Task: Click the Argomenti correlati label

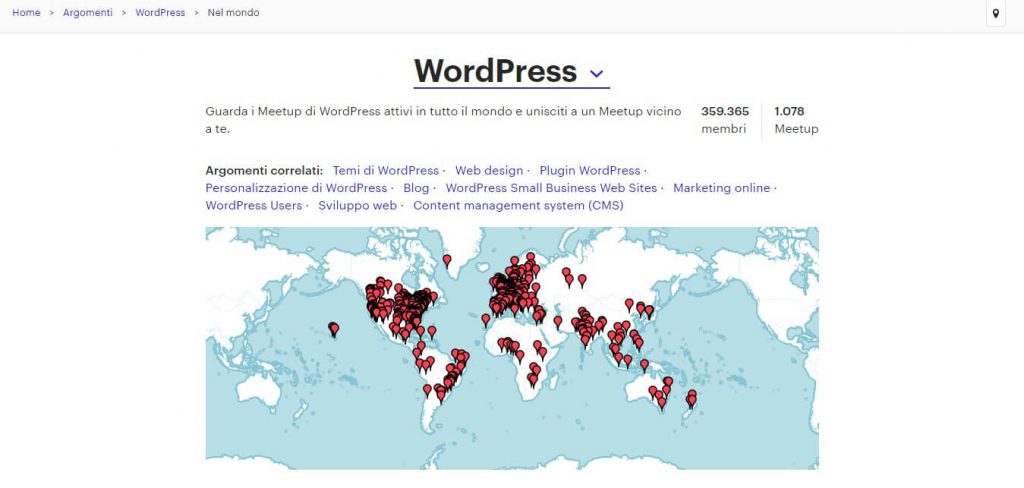Action: pos(264,171)
